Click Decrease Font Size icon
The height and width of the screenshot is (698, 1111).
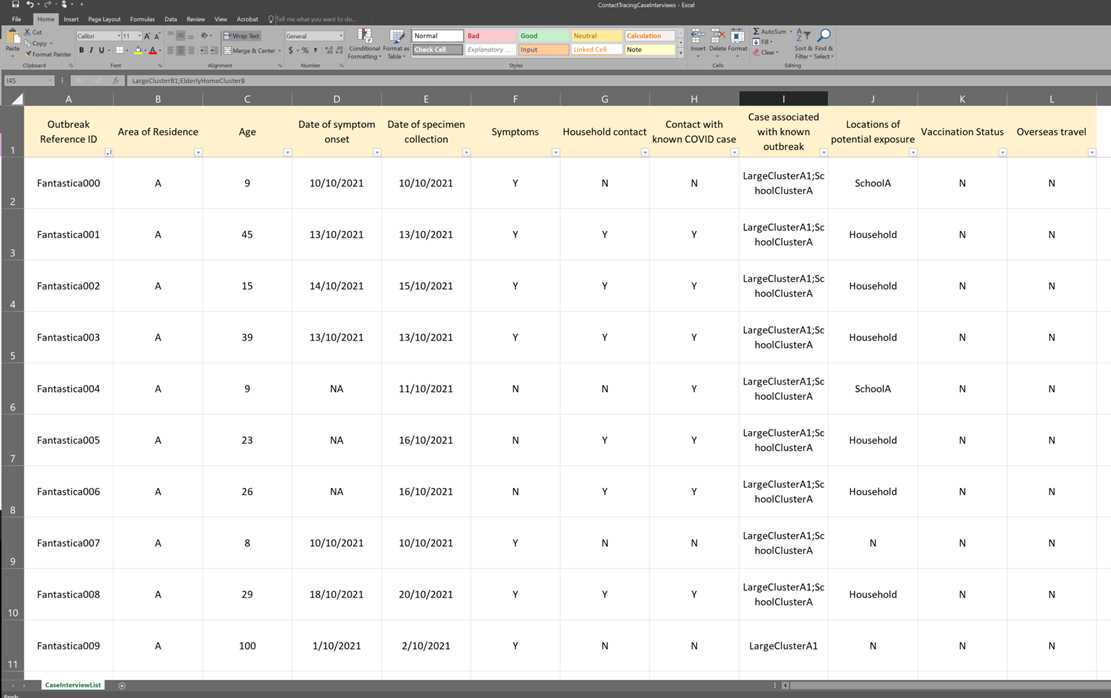click(157, 36)
